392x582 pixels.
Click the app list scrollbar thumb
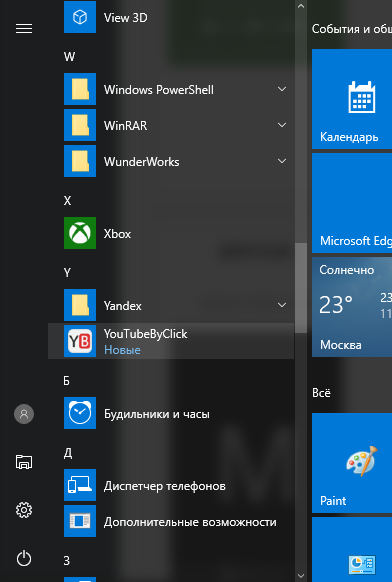[301, 288]
